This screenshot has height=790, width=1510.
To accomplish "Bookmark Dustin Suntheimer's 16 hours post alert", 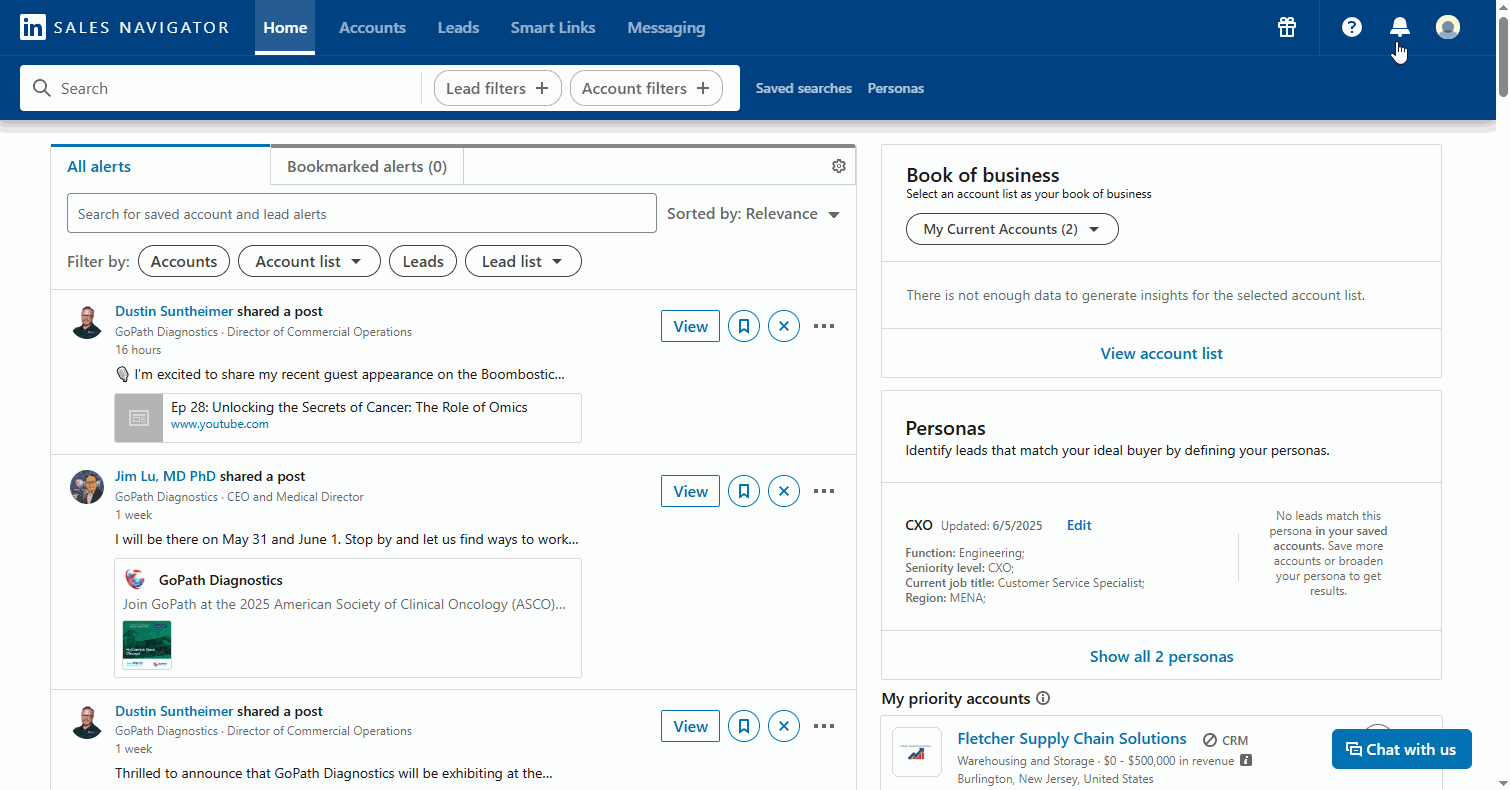I will tap(744, 326).
